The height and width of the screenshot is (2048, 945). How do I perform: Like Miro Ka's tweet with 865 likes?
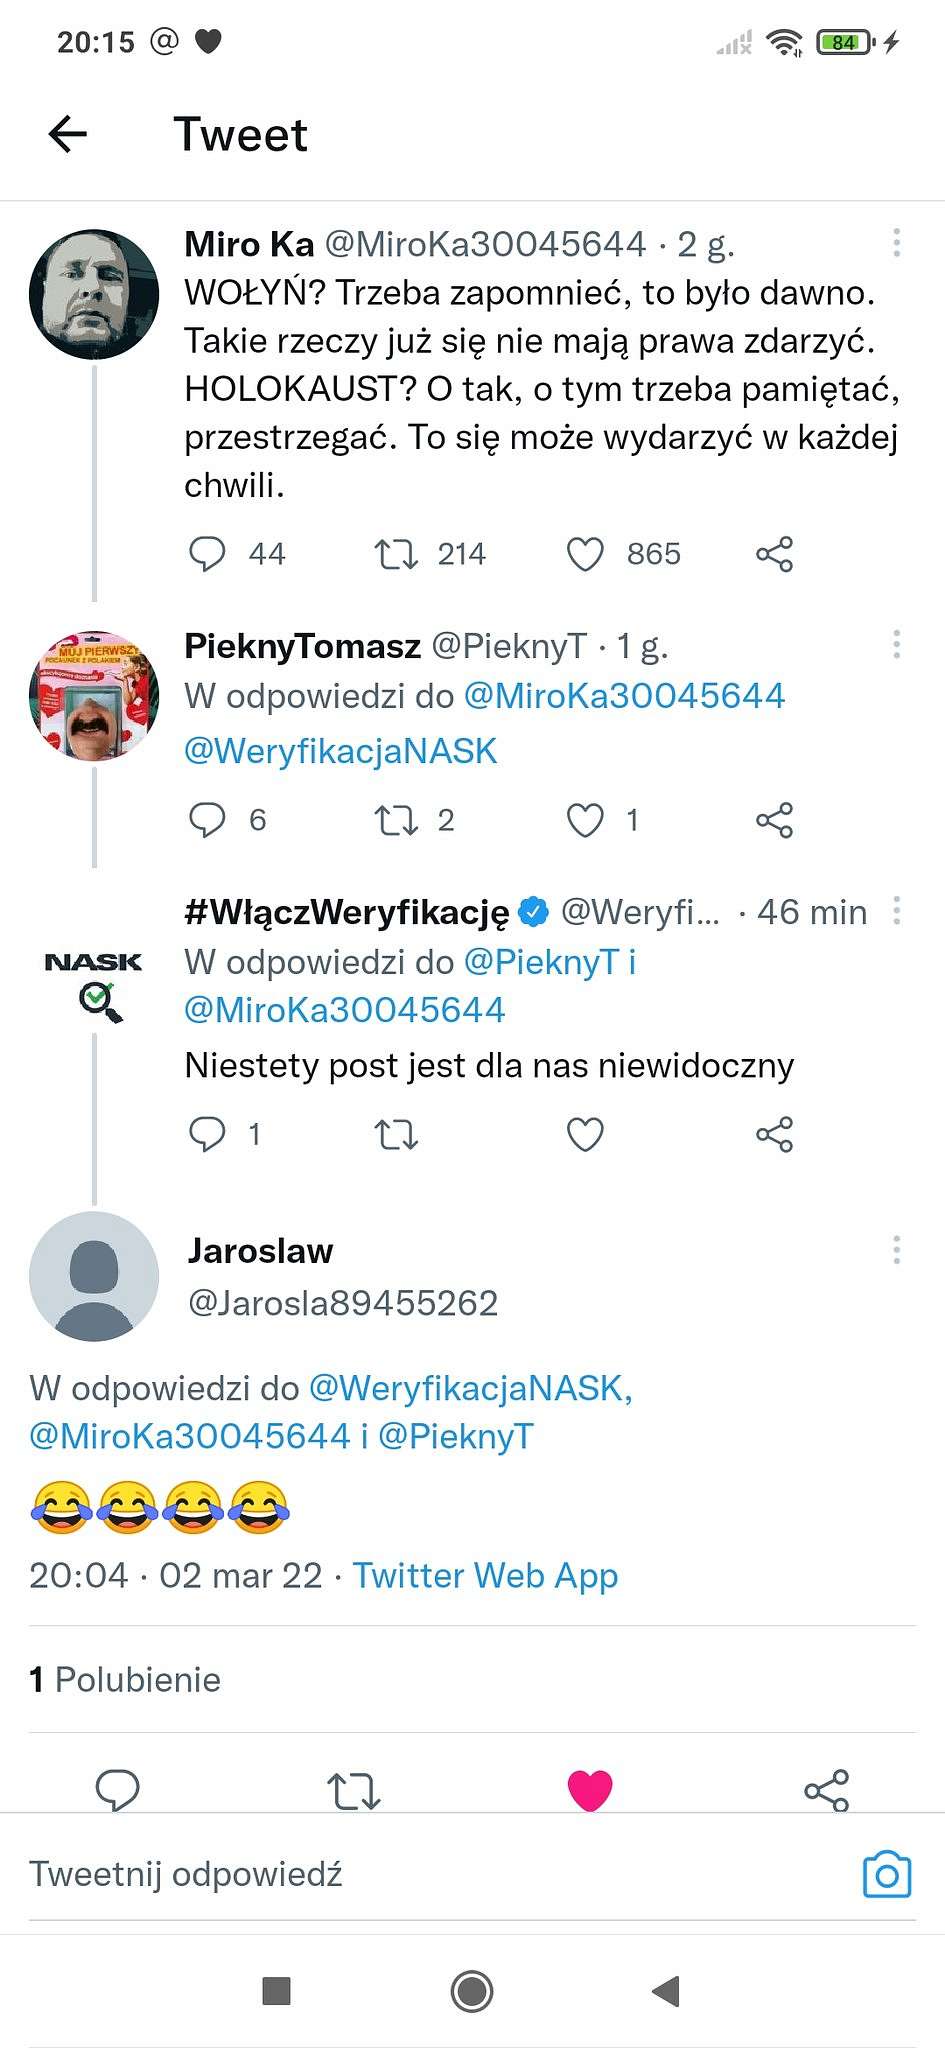[x=585, y=554]
